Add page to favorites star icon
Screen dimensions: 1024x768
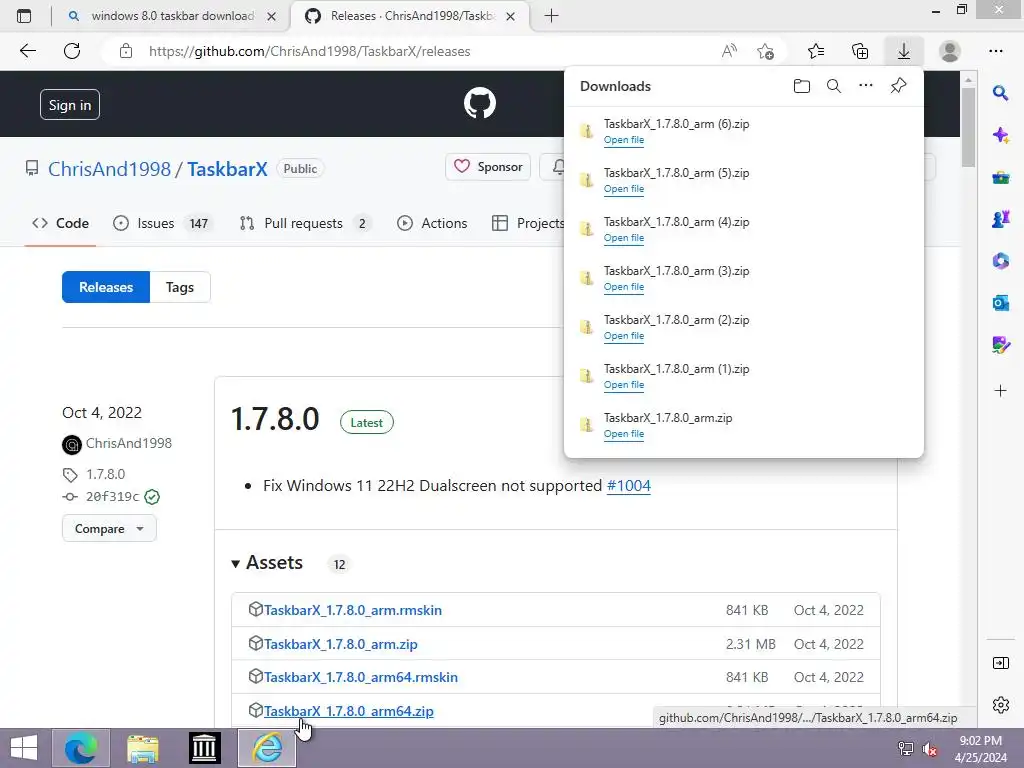765,51
